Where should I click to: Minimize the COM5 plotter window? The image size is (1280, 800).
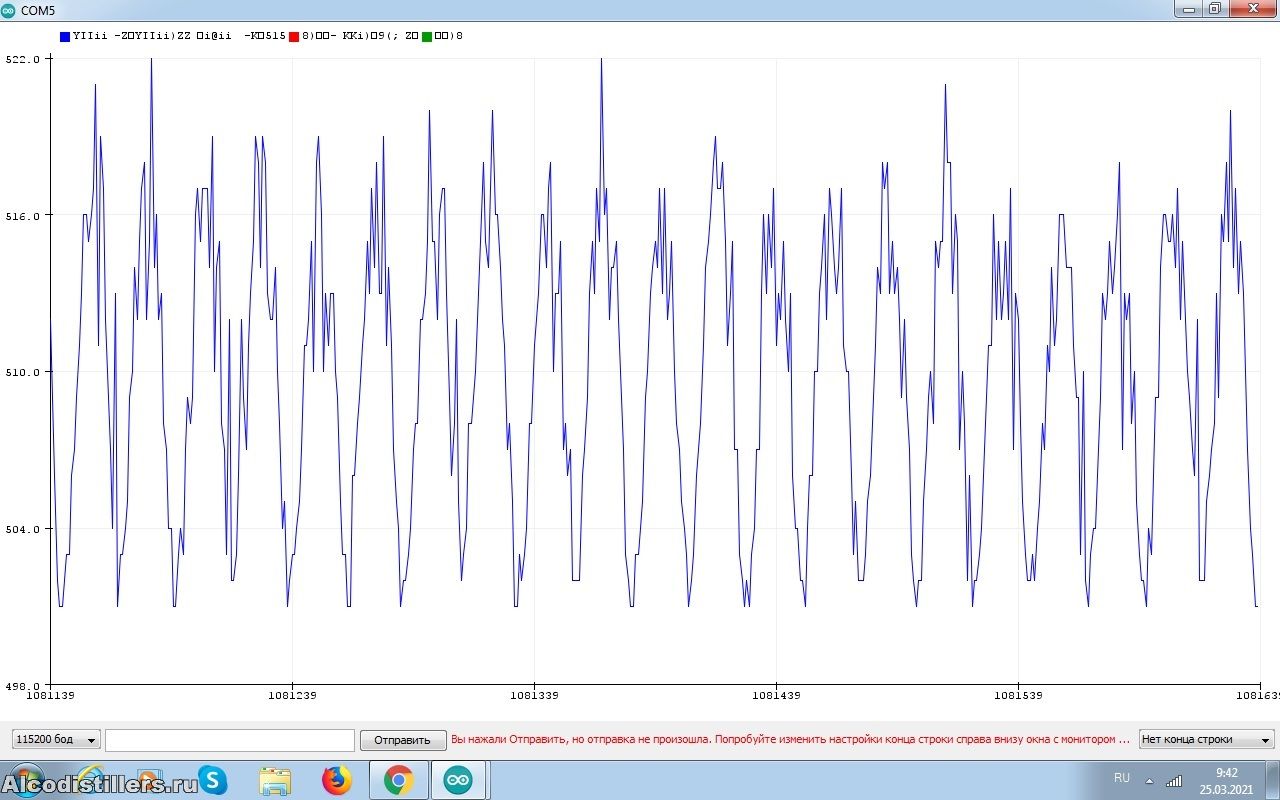1187,8
